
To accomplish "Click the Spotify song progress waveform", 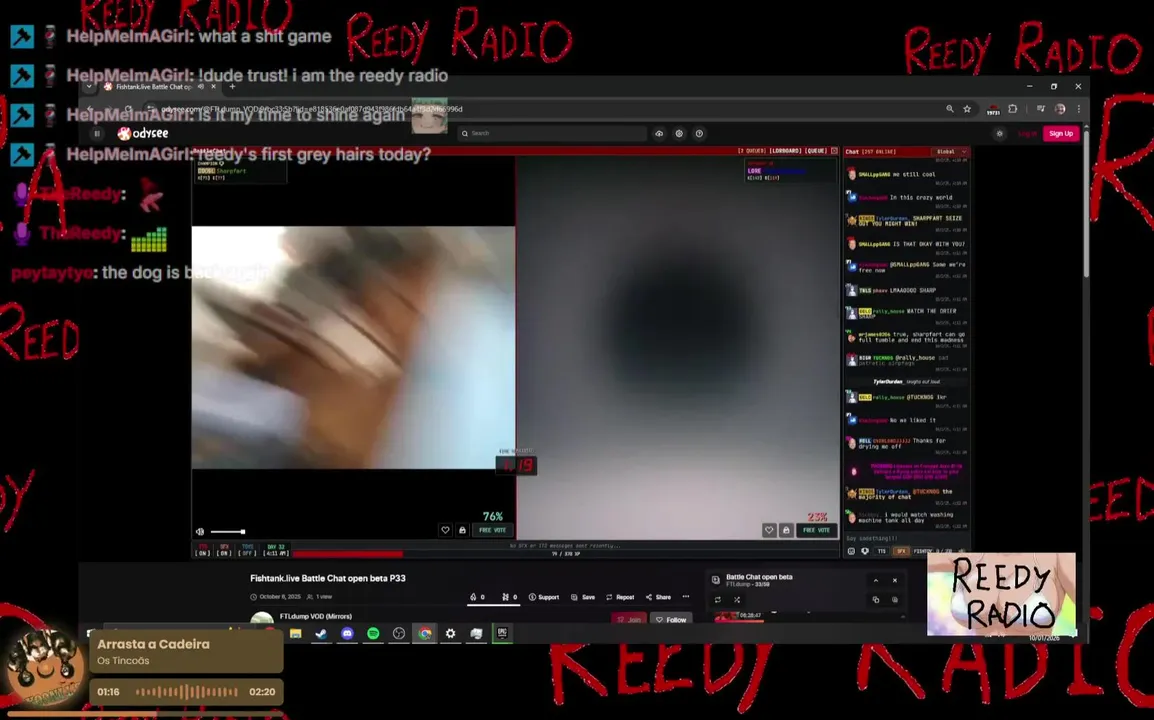I will tap(186, 692).
